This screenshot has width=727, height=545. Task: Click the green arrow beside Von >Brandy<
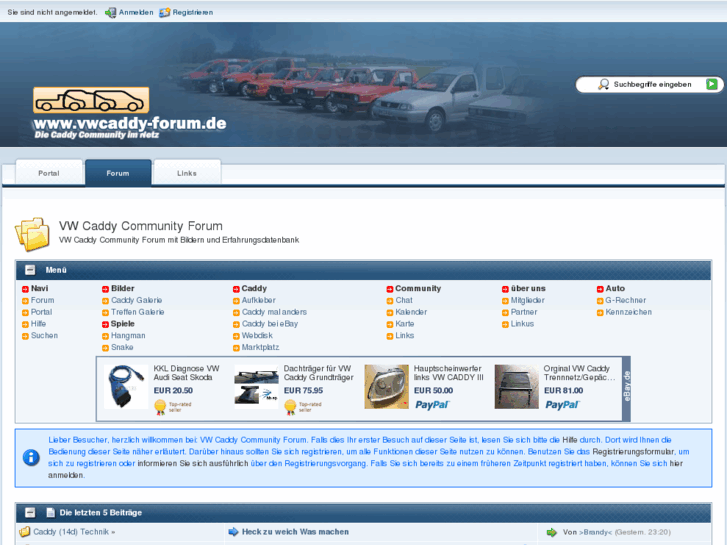click(552, 532)
